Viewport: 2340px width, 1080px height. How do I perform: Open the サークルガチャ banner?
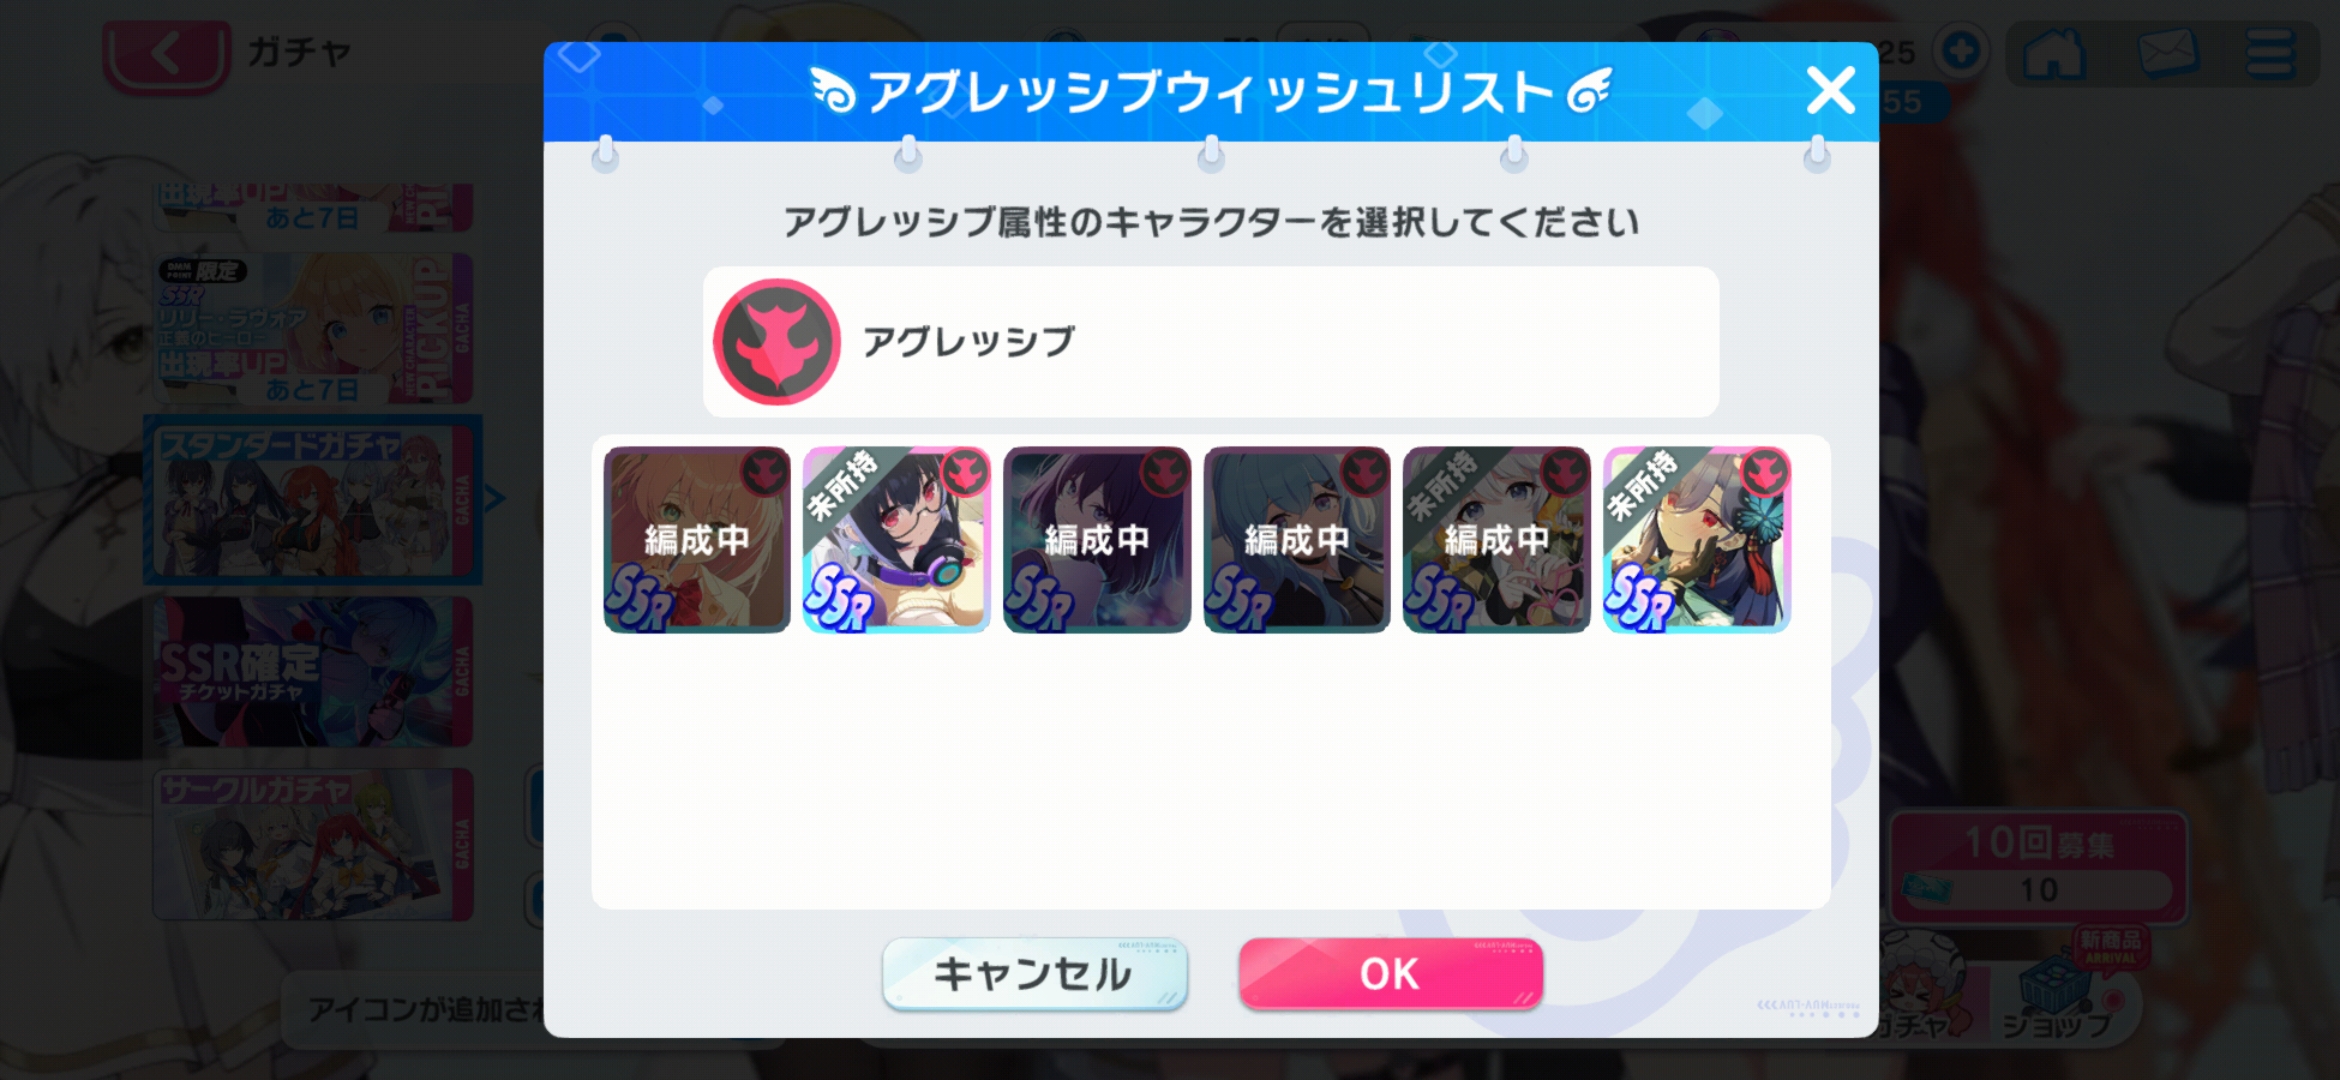coord(313,845)
